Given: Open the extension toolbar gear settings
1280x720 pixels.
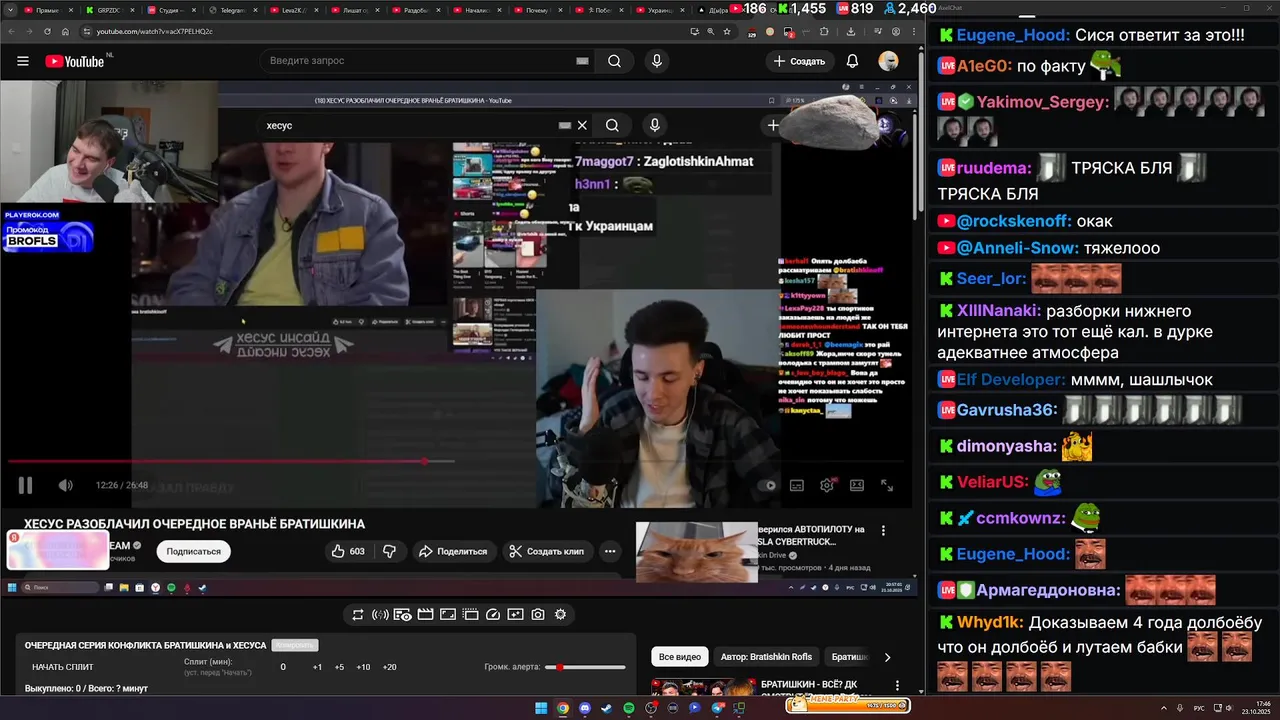Looking at the screenshot, I should click(560, 615).
